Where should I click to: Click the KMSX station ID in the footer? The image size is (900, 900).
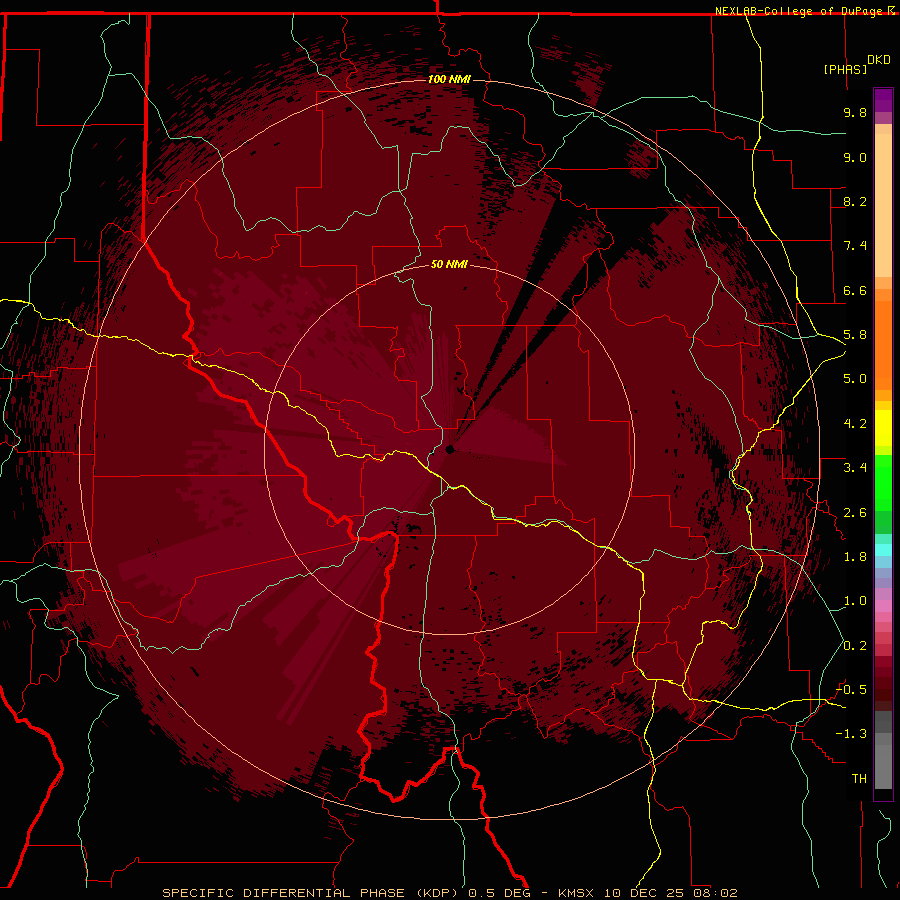pyautogui.click(x=576, y=893)
